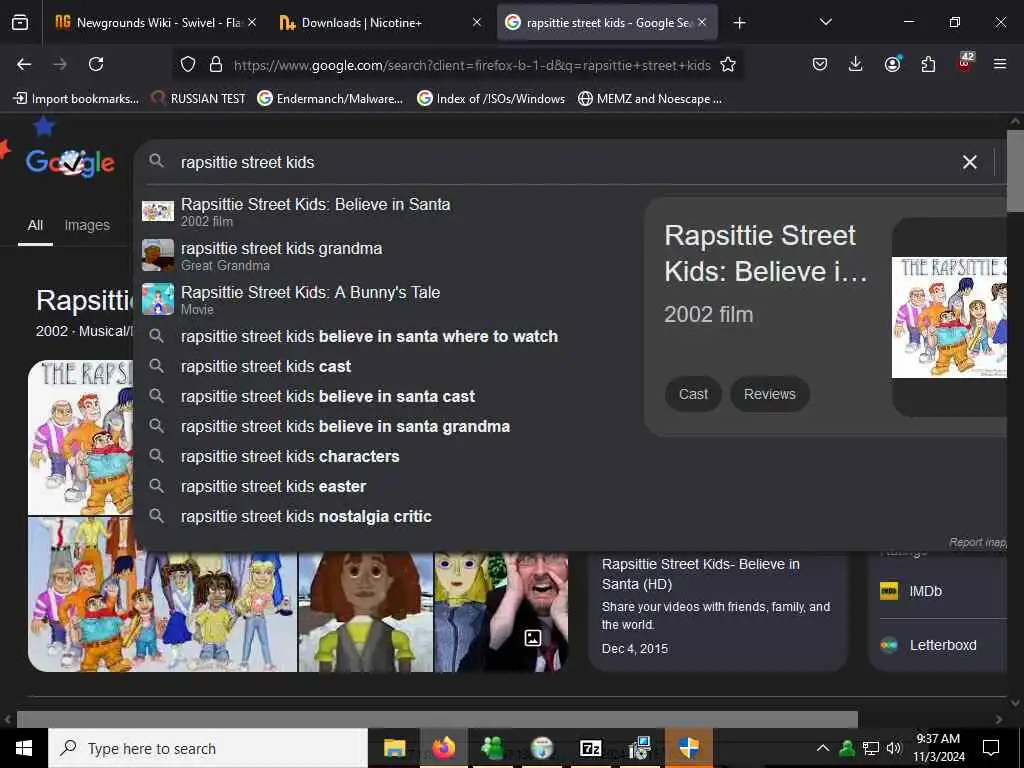Click the Cast chip in preview panel
Screen dimensions: 1024x768
pos(693,394)
